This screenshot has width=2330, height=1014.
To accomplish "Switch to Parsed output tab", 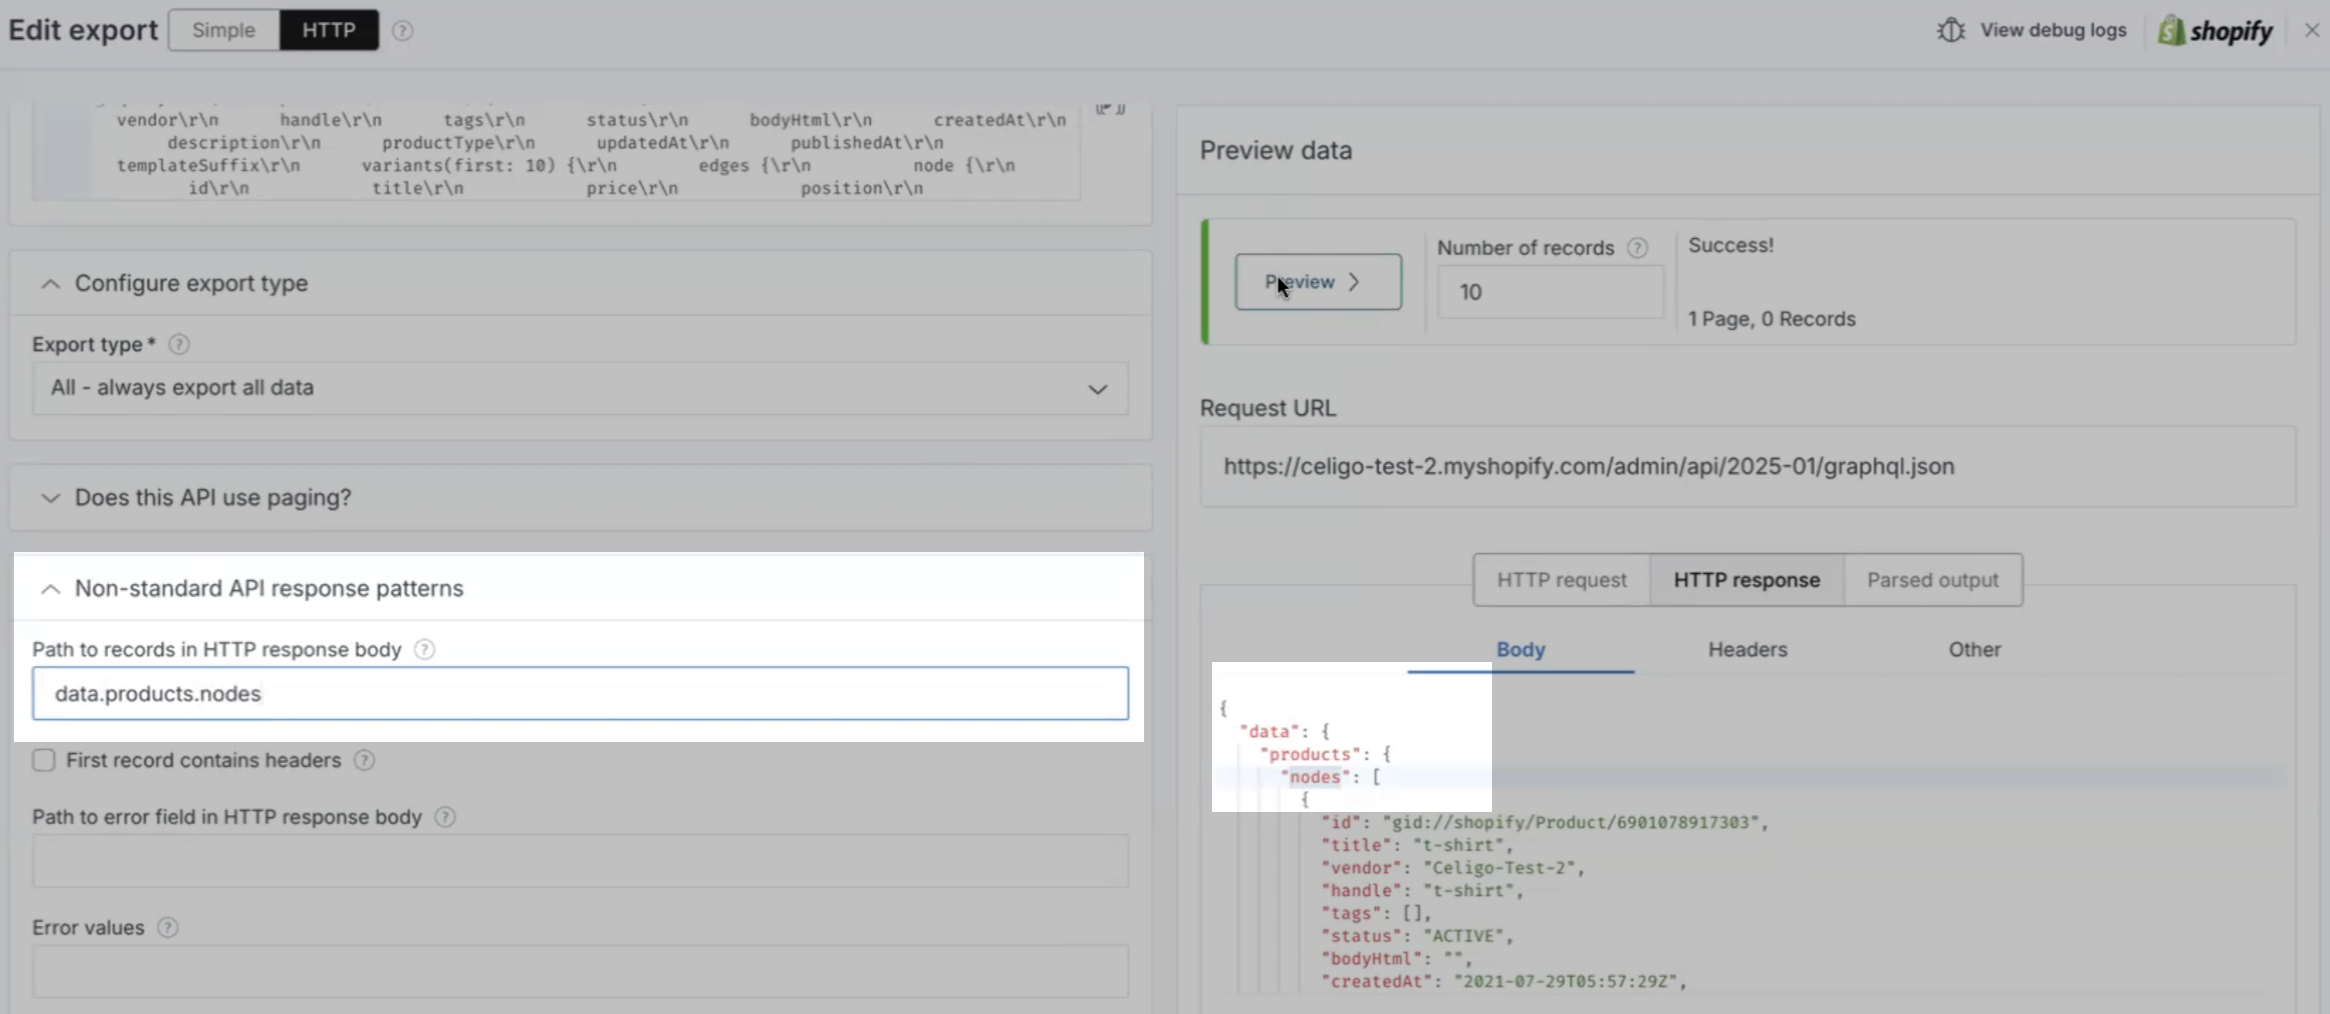I will [x=1932, y=580].
